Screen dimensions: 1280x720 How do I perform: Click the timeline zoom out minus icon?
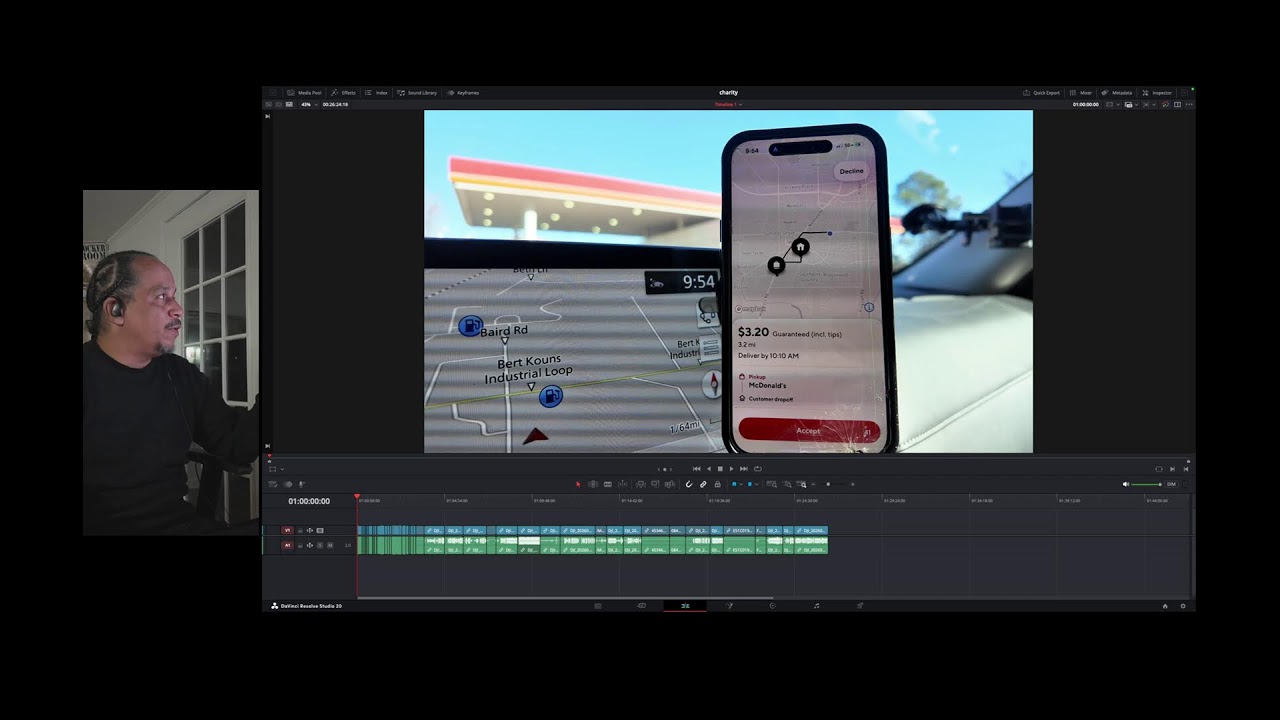coord(813,484)
